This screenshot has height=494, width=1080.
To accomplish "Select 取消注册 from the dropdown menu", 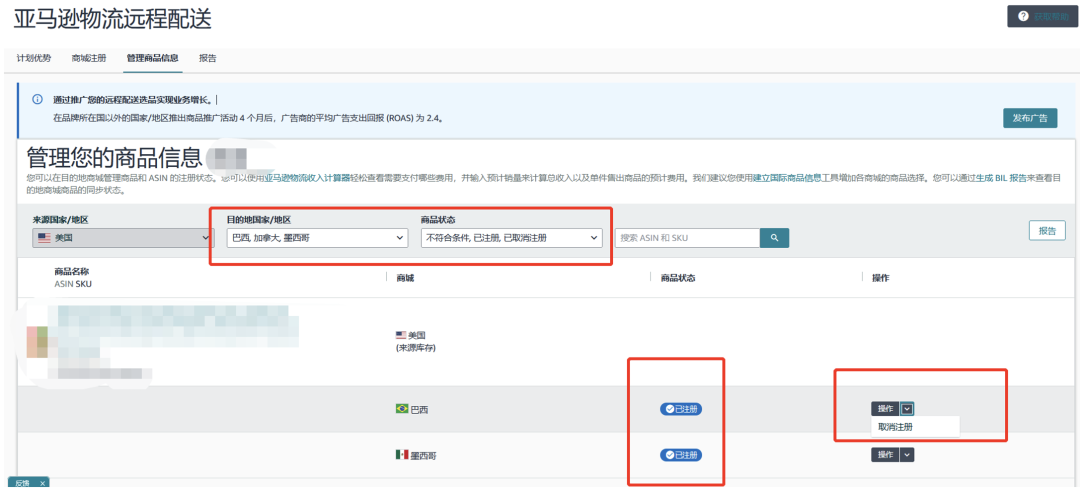I will [x=895, y=426].
